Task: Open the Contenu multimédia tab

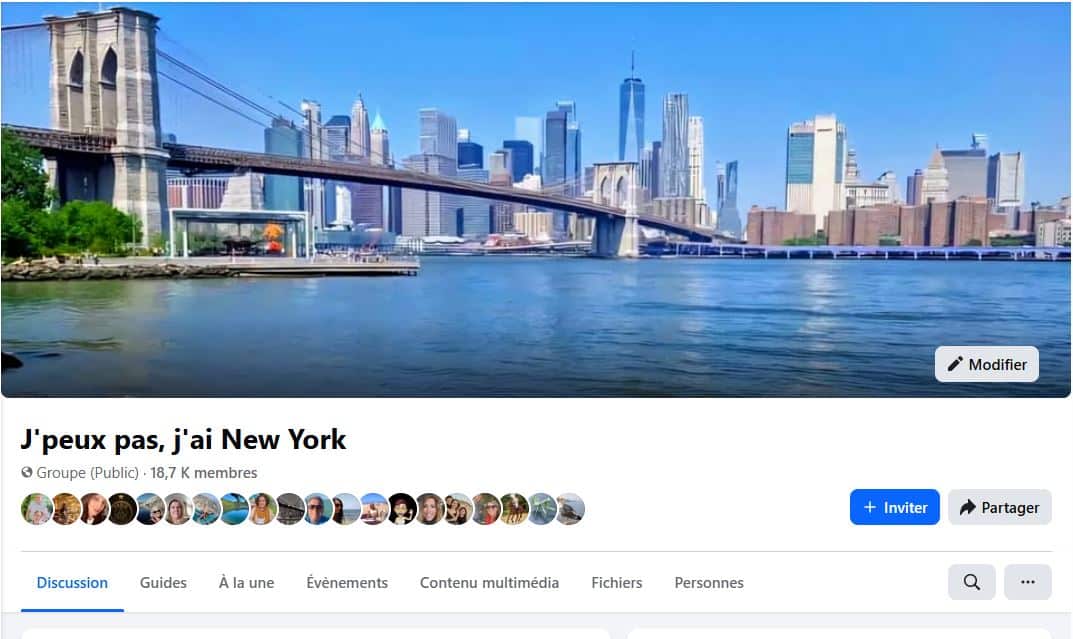Action: pos(489,583)
